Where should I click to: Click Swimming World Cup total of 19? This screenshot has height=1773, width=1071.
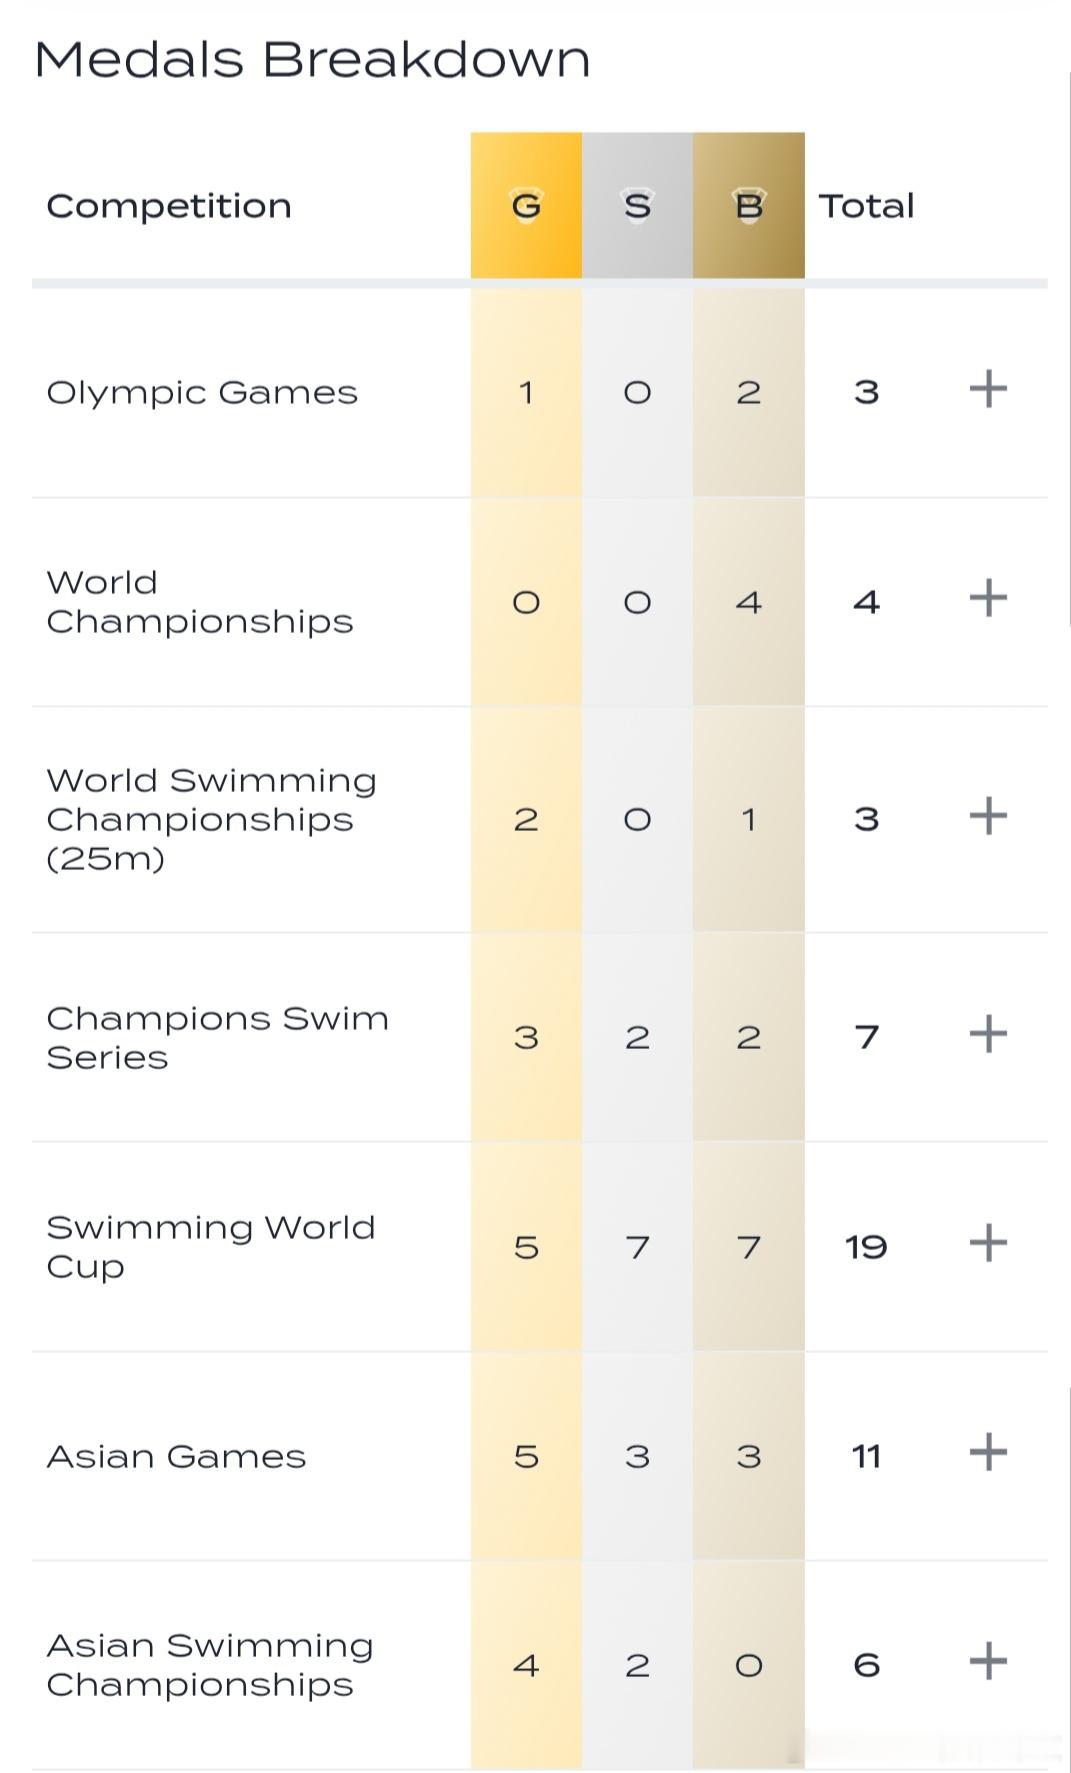pyautogui.click(x=866, y=1247)
